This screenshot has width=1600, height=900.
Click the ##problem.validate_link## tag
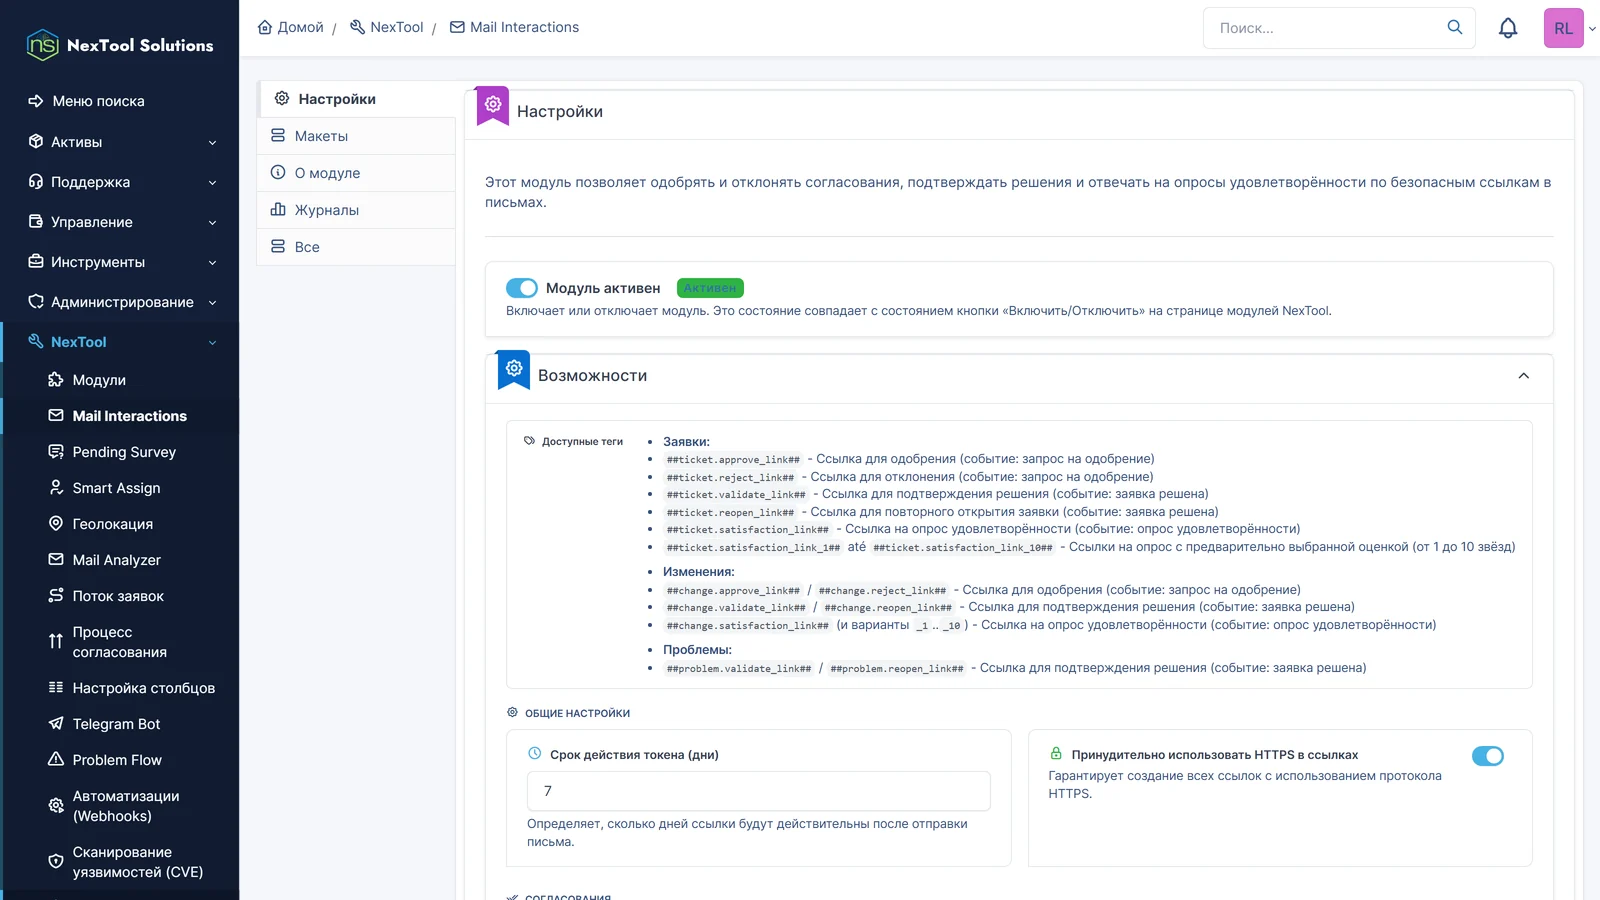pos(739,669)
